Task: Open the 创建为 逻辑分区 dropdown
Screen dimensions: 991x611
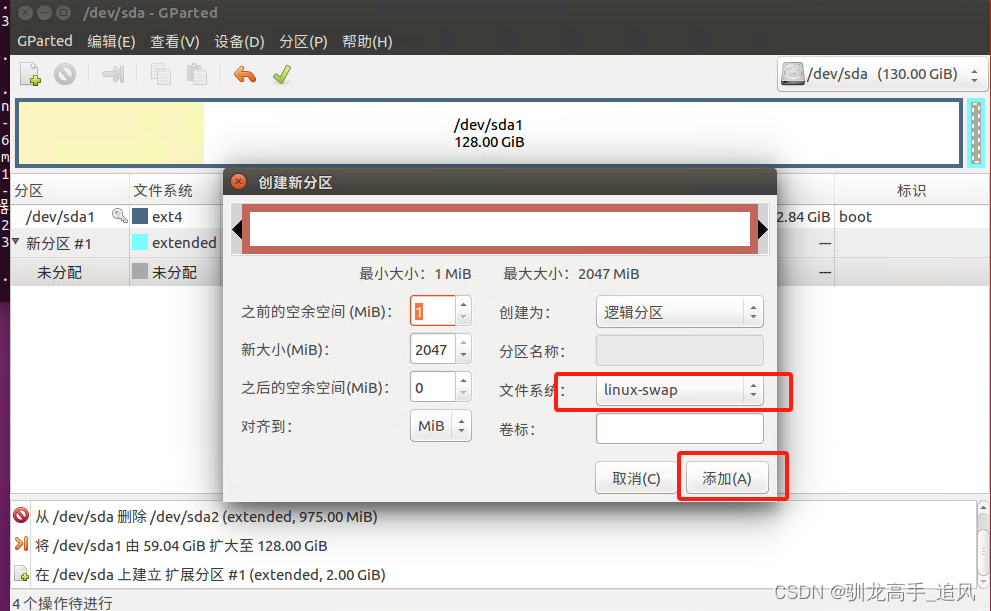Action: point(679,312)
